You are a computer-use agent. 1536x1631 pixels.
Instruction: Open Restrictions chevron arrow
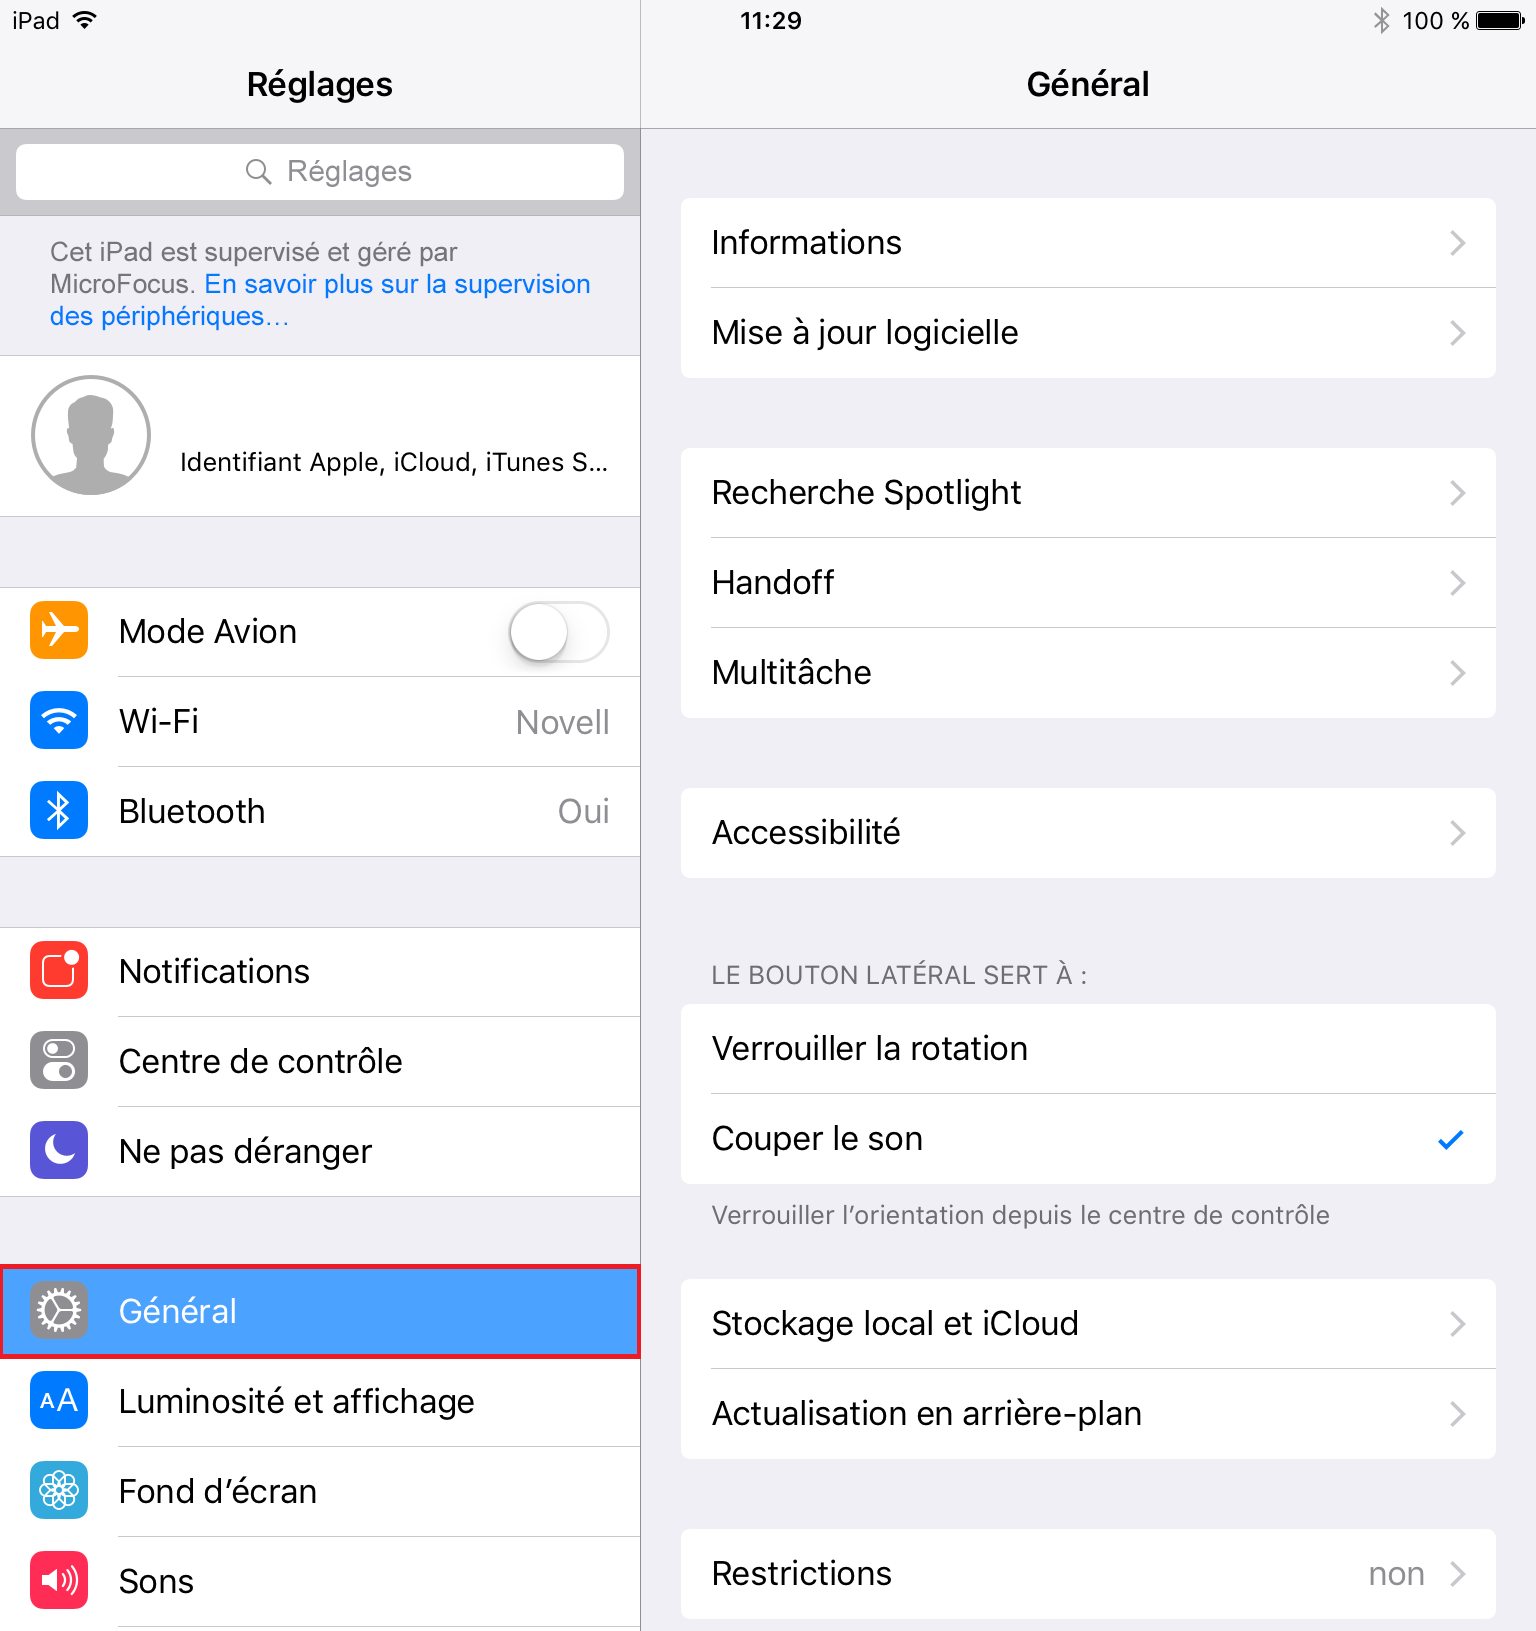click(1458, 1574)
